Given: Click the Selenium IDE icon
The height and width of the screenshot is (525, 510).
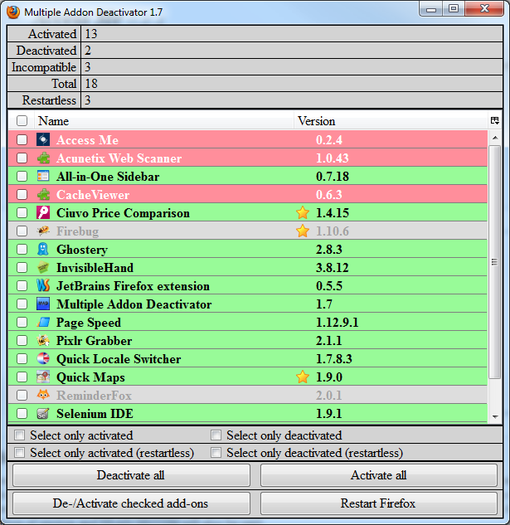Looking at the screenshot, I should [43, 414].
